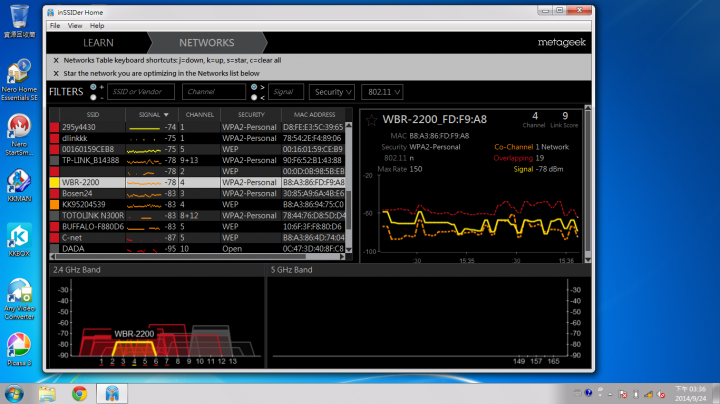Screen dimensions: 720x404
Task: Select the less-than signal filter radio
Action: [254, 97]
